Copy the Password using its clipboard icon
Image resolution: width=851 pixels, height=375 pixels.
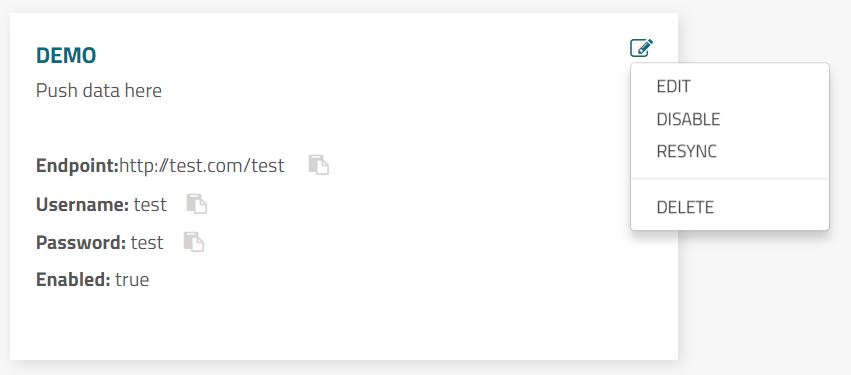pyautogui.click(x=194, y=241)
